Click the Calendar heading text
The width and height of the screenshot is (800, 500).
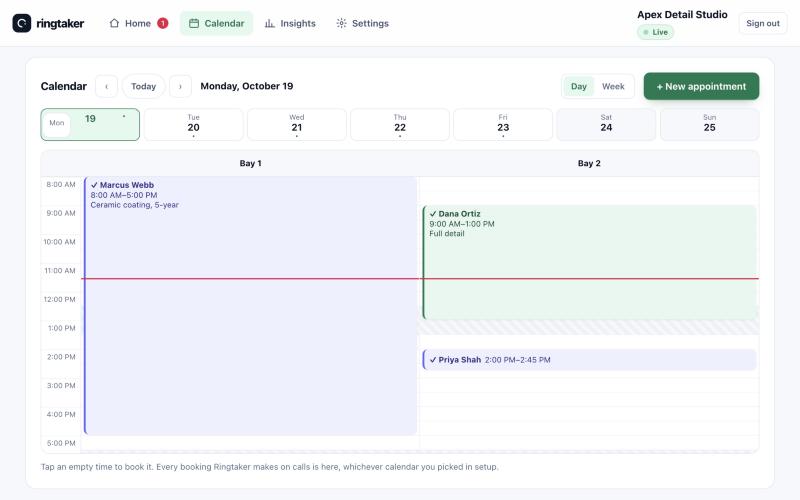(64, 86)
